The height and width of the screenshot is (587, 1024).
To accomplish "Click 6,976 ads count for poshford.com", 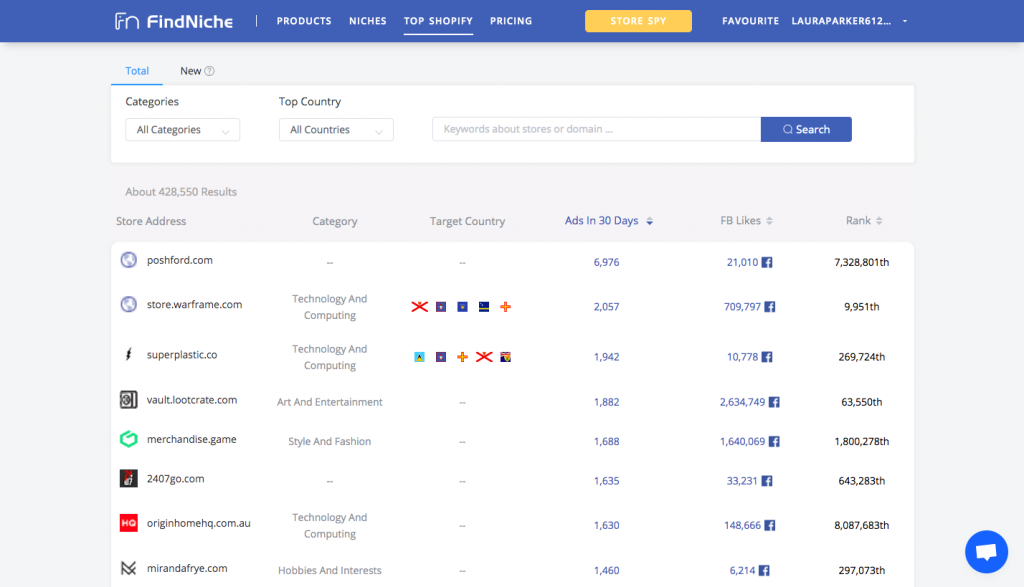I will click(x=606, y=262).
